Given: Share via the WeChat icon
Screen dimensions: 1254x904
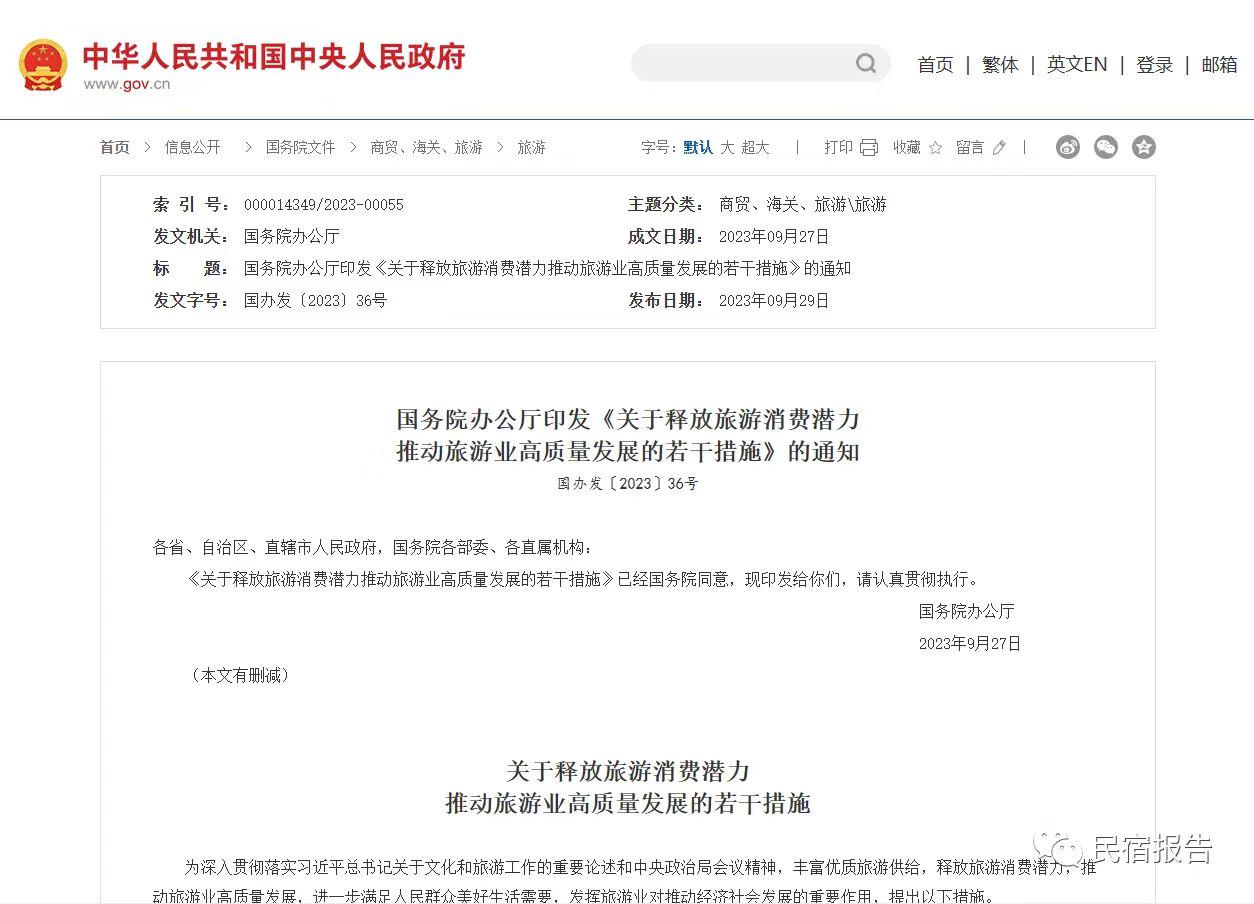Looking at the screenshot, I should tap(1106, 147).
